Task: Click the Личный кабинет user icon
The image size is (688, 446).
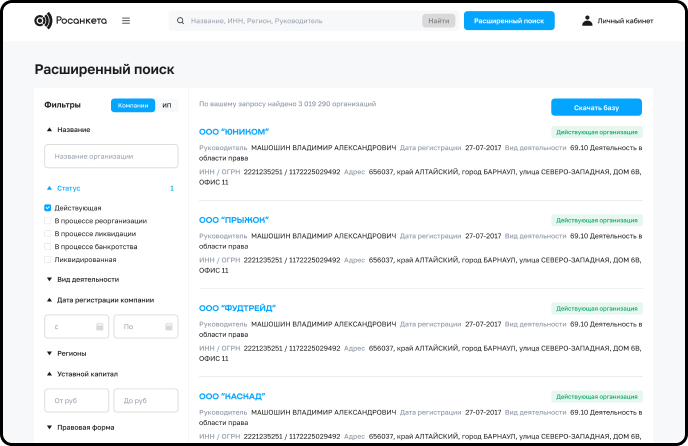Action: click(587, 20)
